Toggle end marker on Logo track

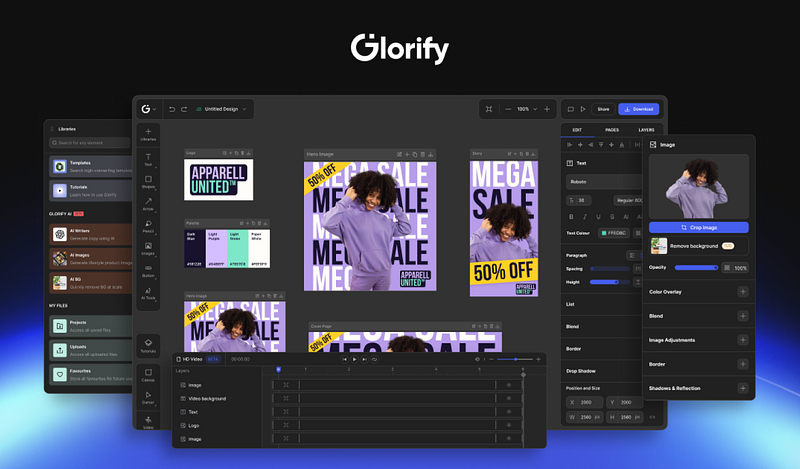point(509,425)
